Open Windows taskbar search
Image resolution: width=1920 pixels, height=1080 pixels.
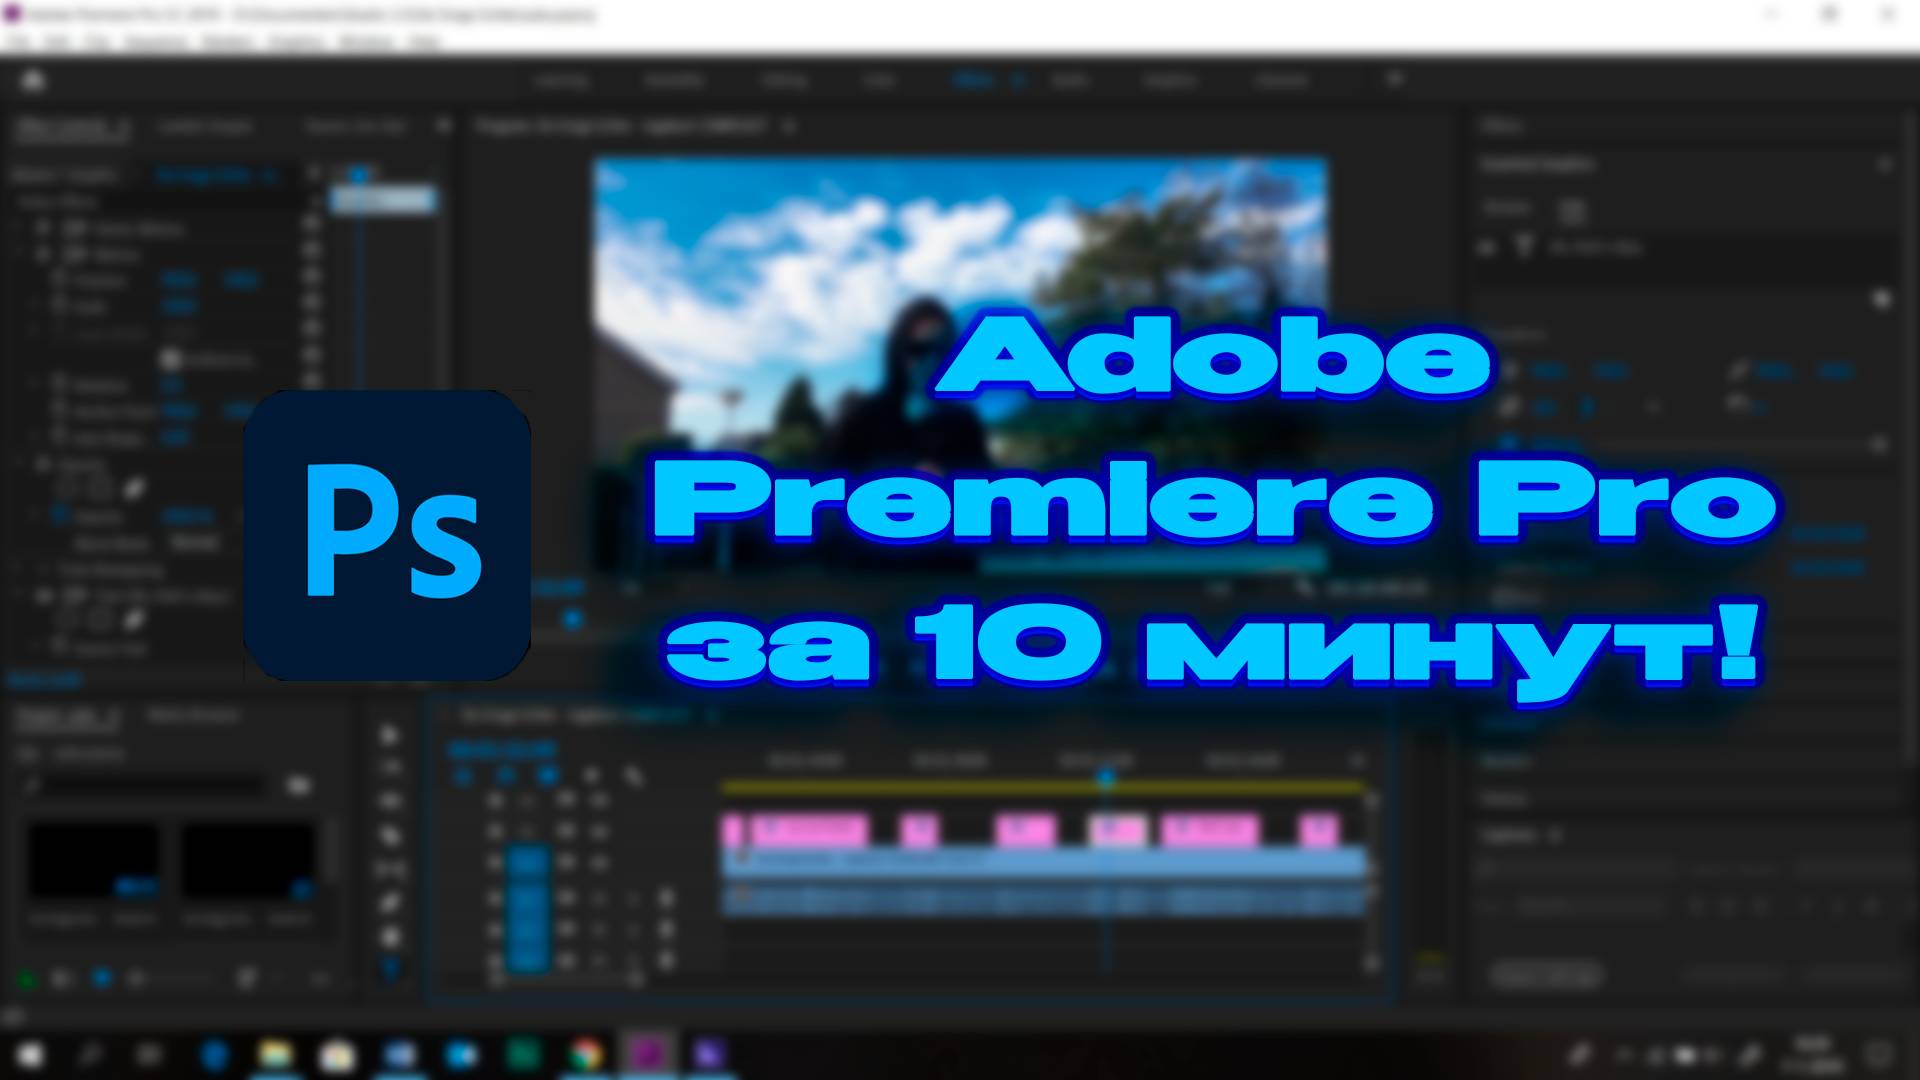point(91,1054)
